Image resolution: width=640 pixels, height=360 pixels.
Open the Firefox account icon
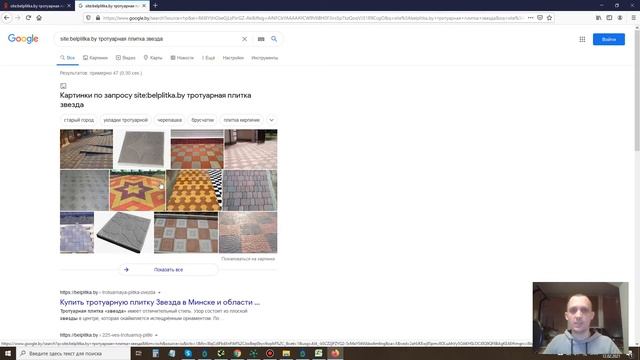(620, 18)
